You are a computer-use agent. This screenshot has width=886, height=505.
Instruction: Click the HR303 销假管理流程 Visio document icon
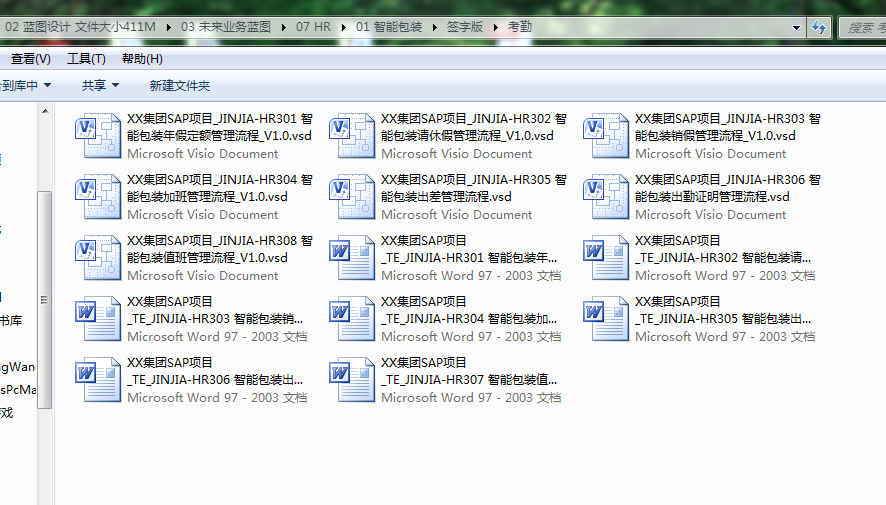point(607,136)
